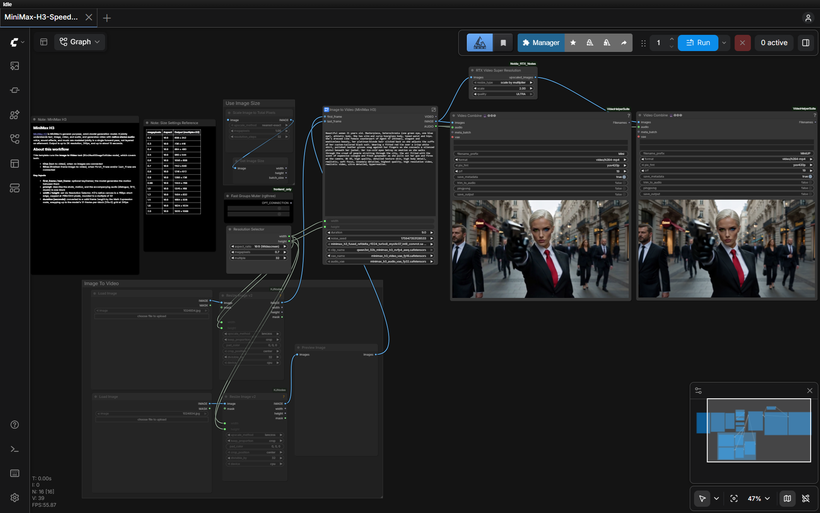
Task: Click the Manager button
Action: pos(541,43)
